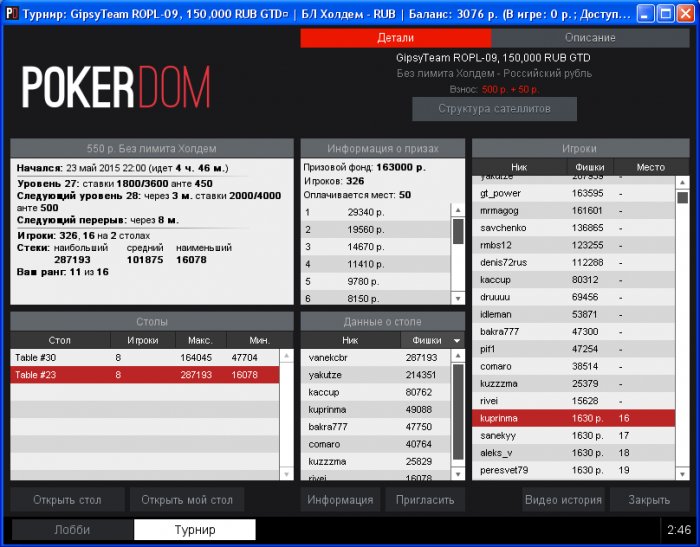
Task: Switch to the Детали tab
Action: [x=396, y=38]
